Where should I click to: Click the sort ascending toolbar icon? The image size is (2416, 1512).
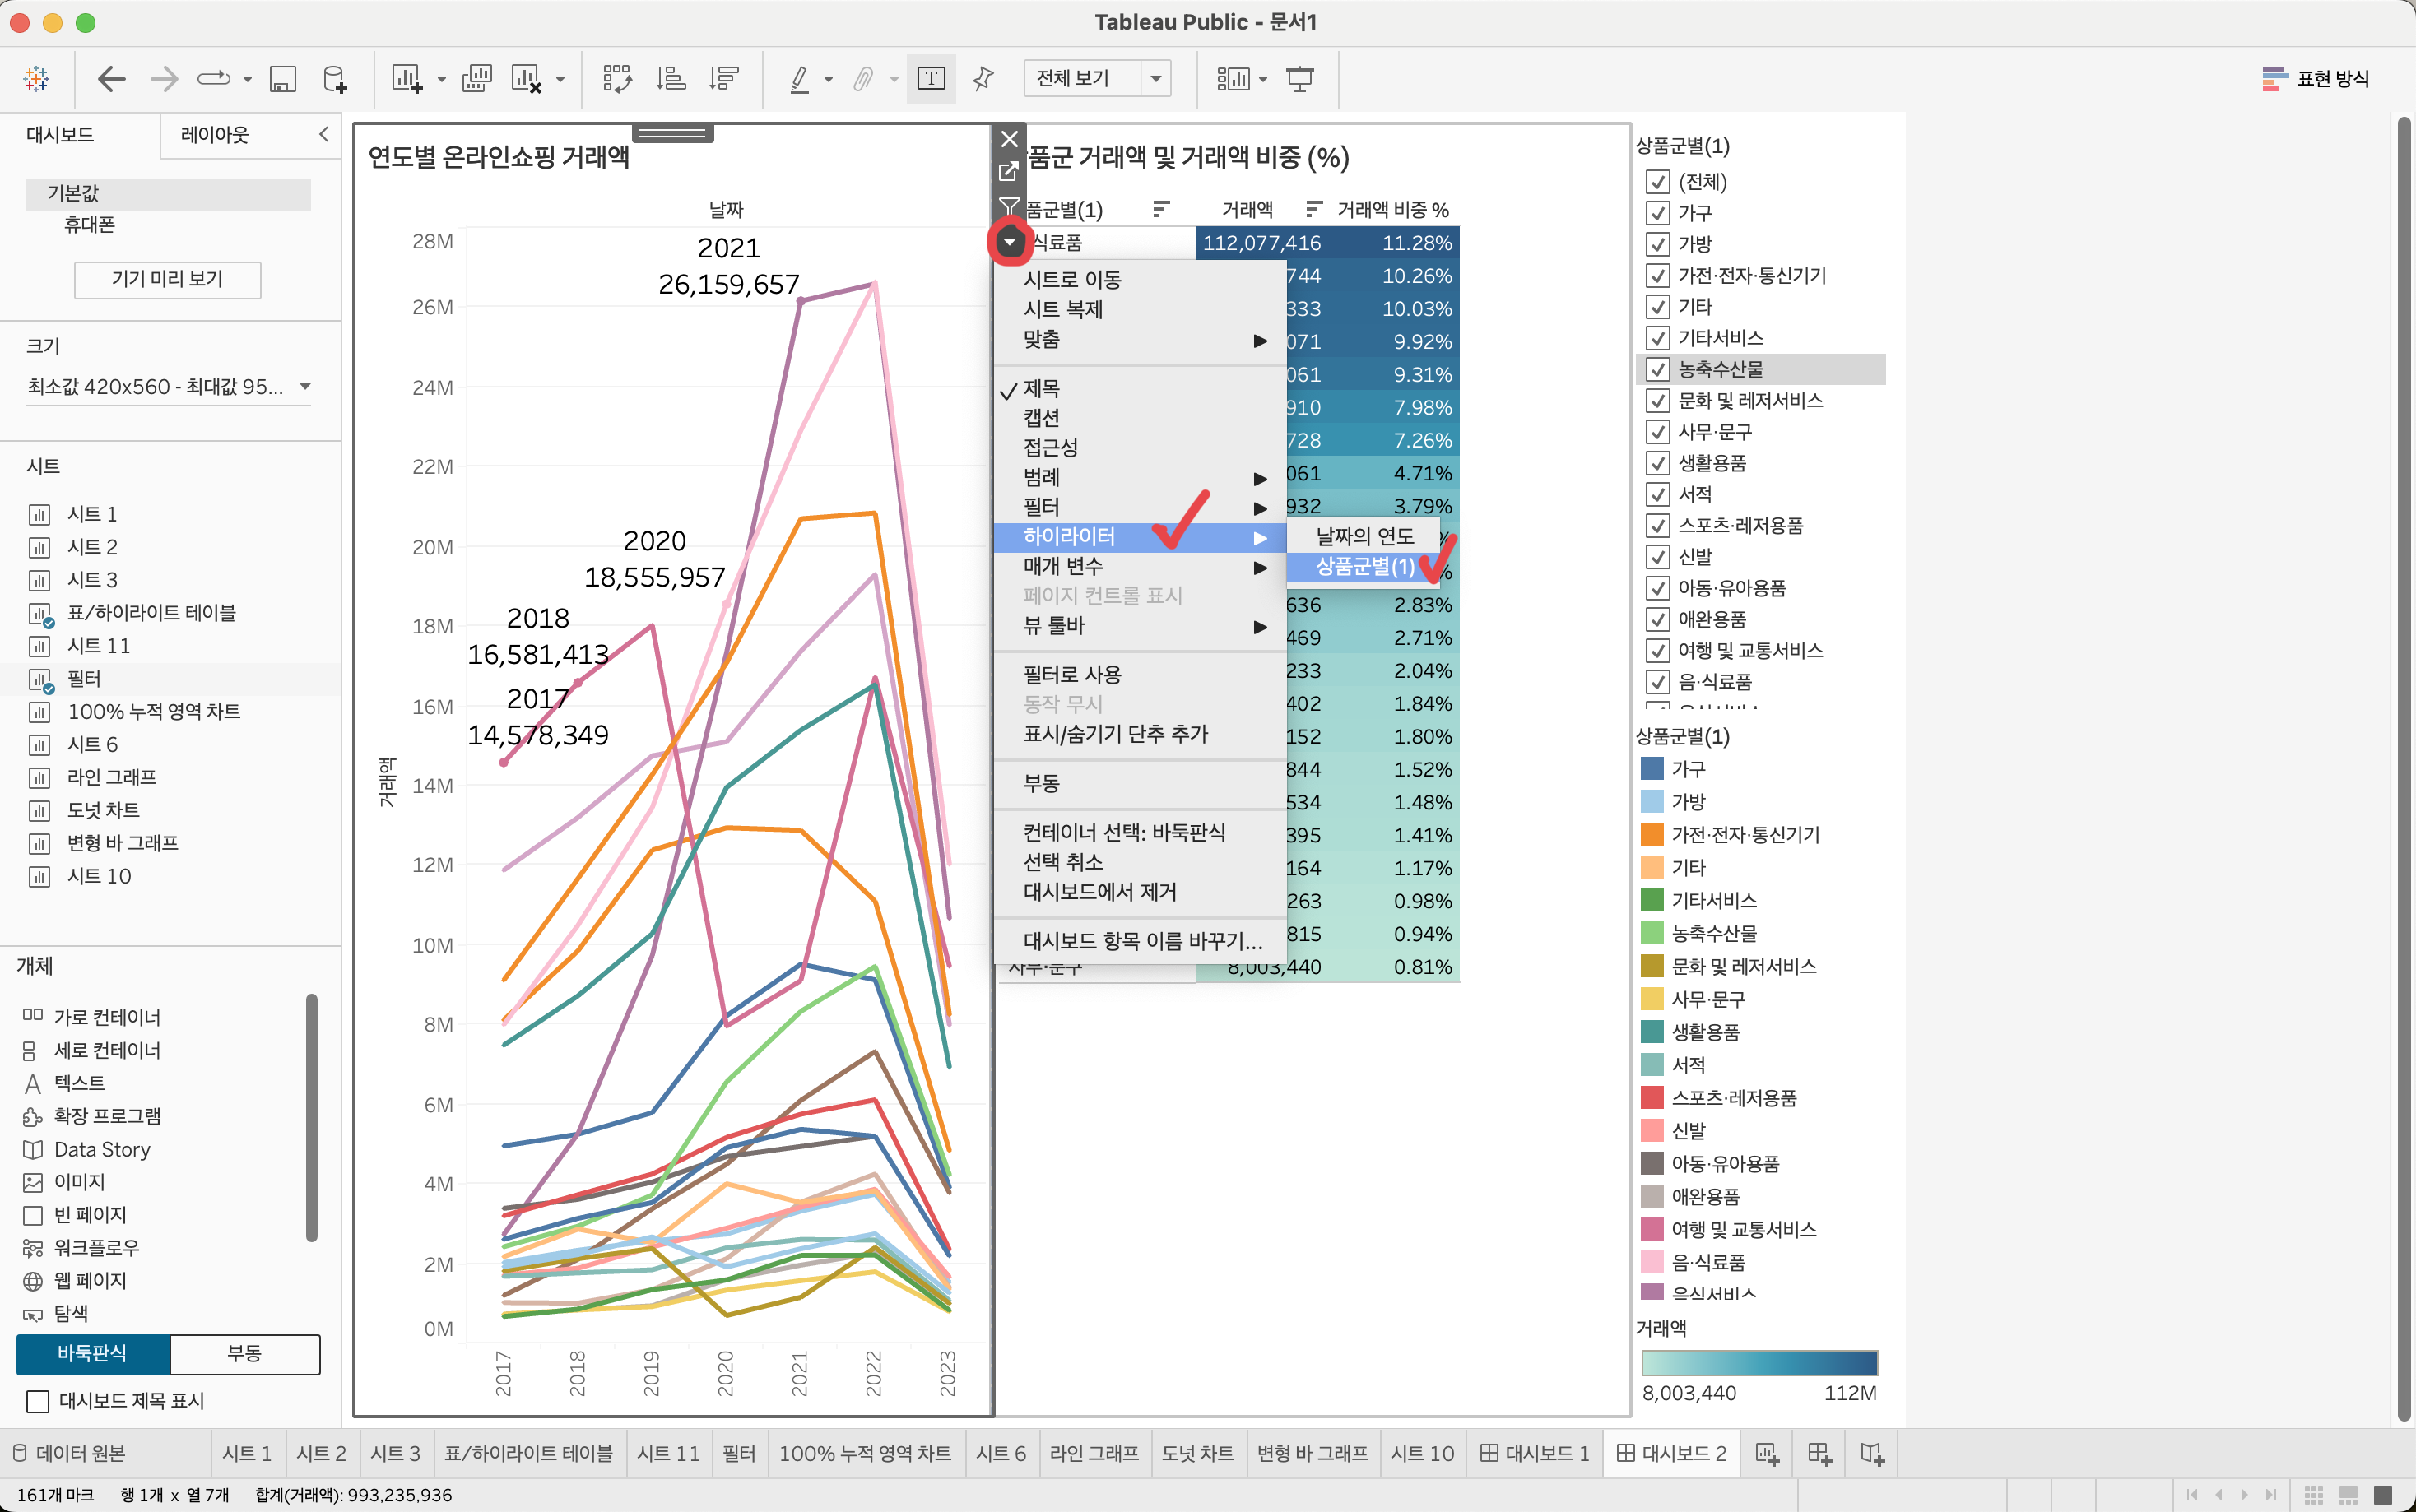tap(670, 79)
